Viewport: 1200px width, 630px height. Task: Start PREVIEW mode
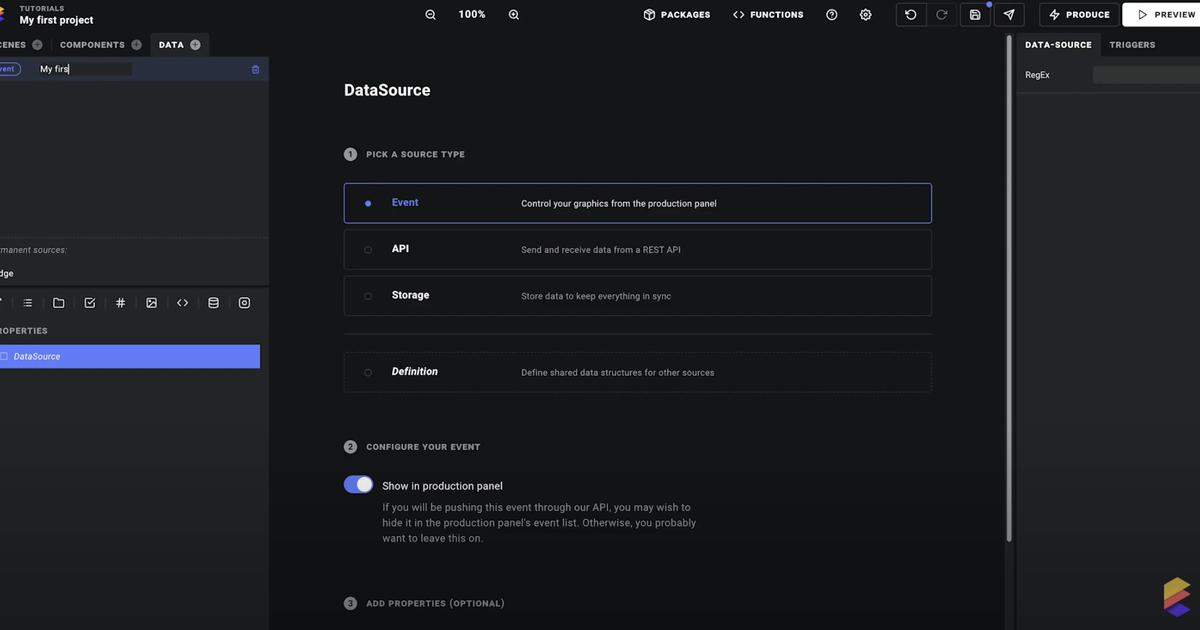click(x=1165, y=13)
